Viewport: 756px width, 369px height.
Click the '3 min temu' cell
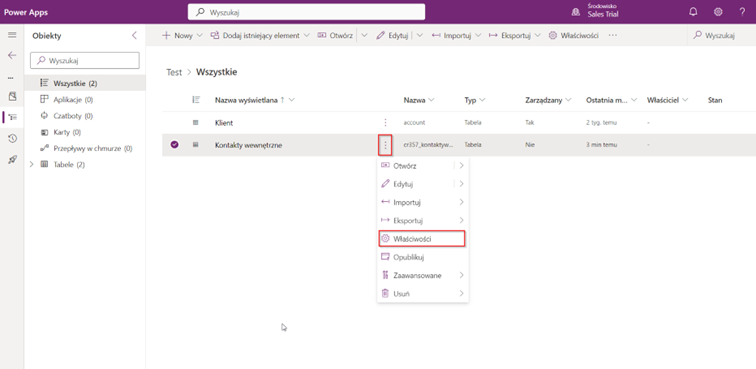[601, 145]
